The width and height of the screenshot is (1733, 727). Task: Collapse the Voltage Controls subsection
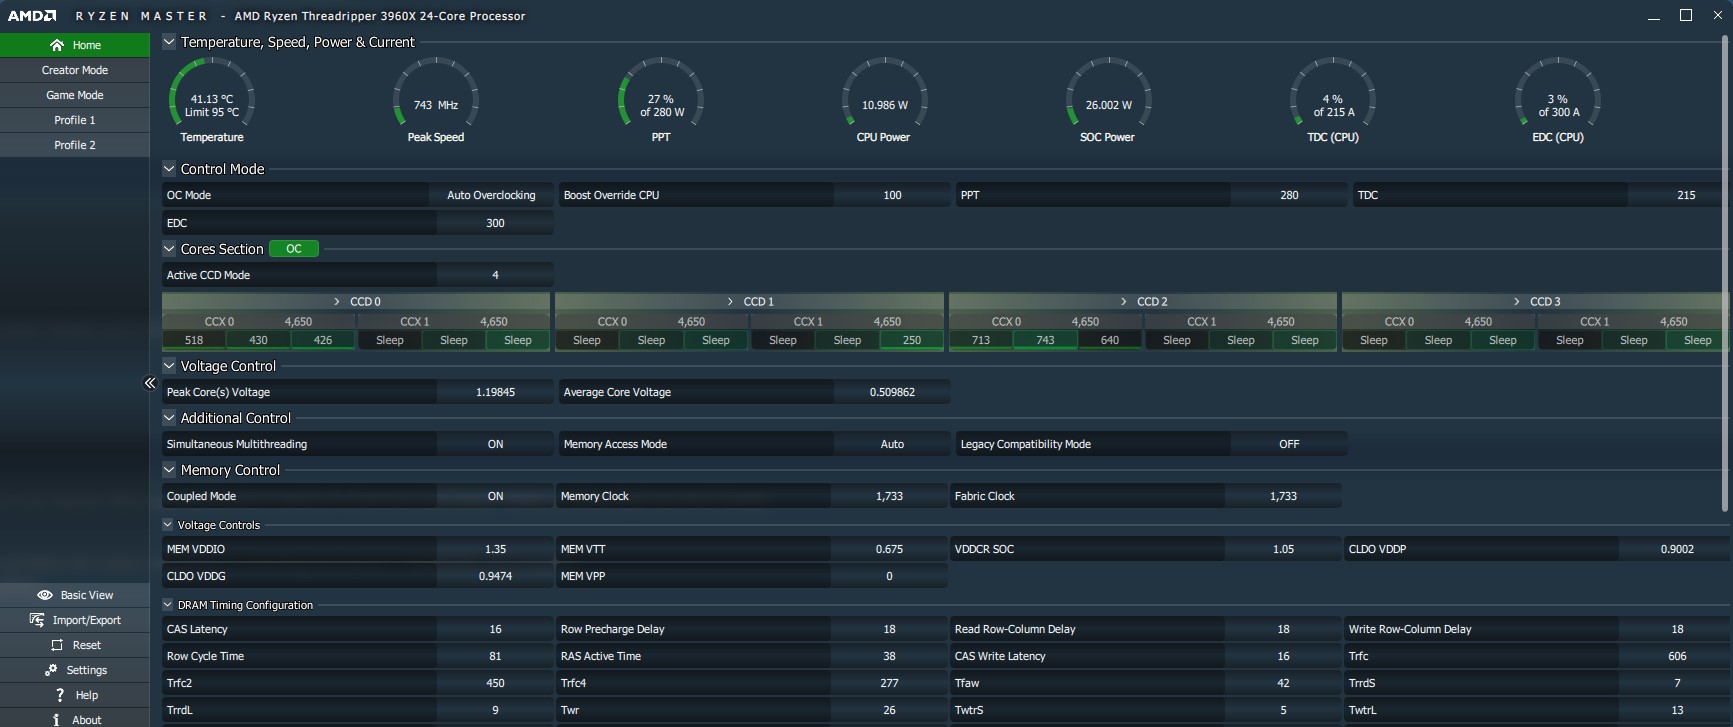(x=168, y=525)
